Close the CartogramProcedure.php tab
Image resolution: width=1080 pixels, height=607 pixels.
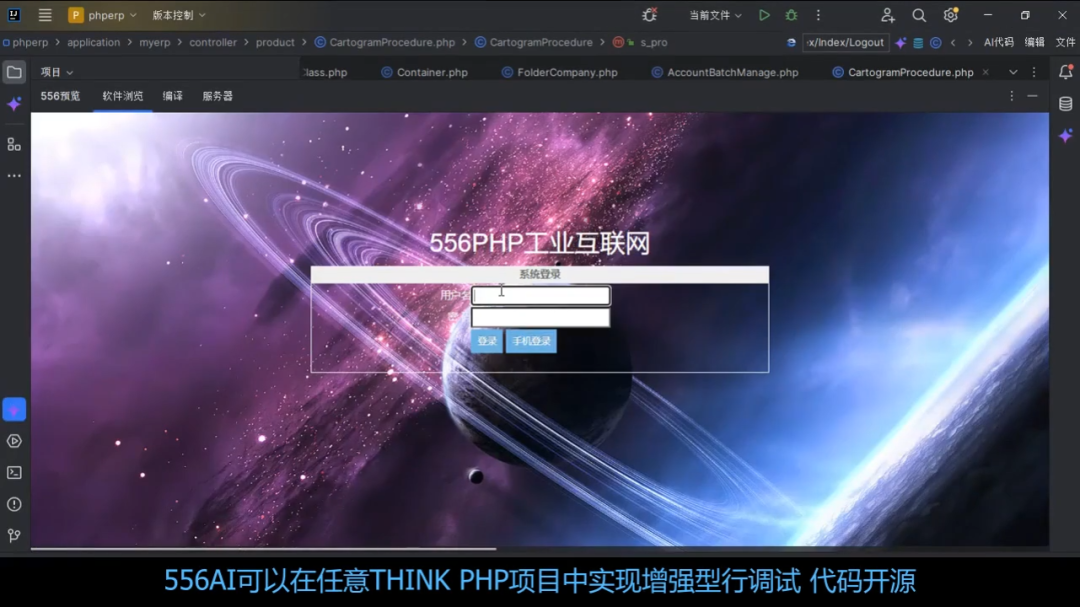click(986, 72)
